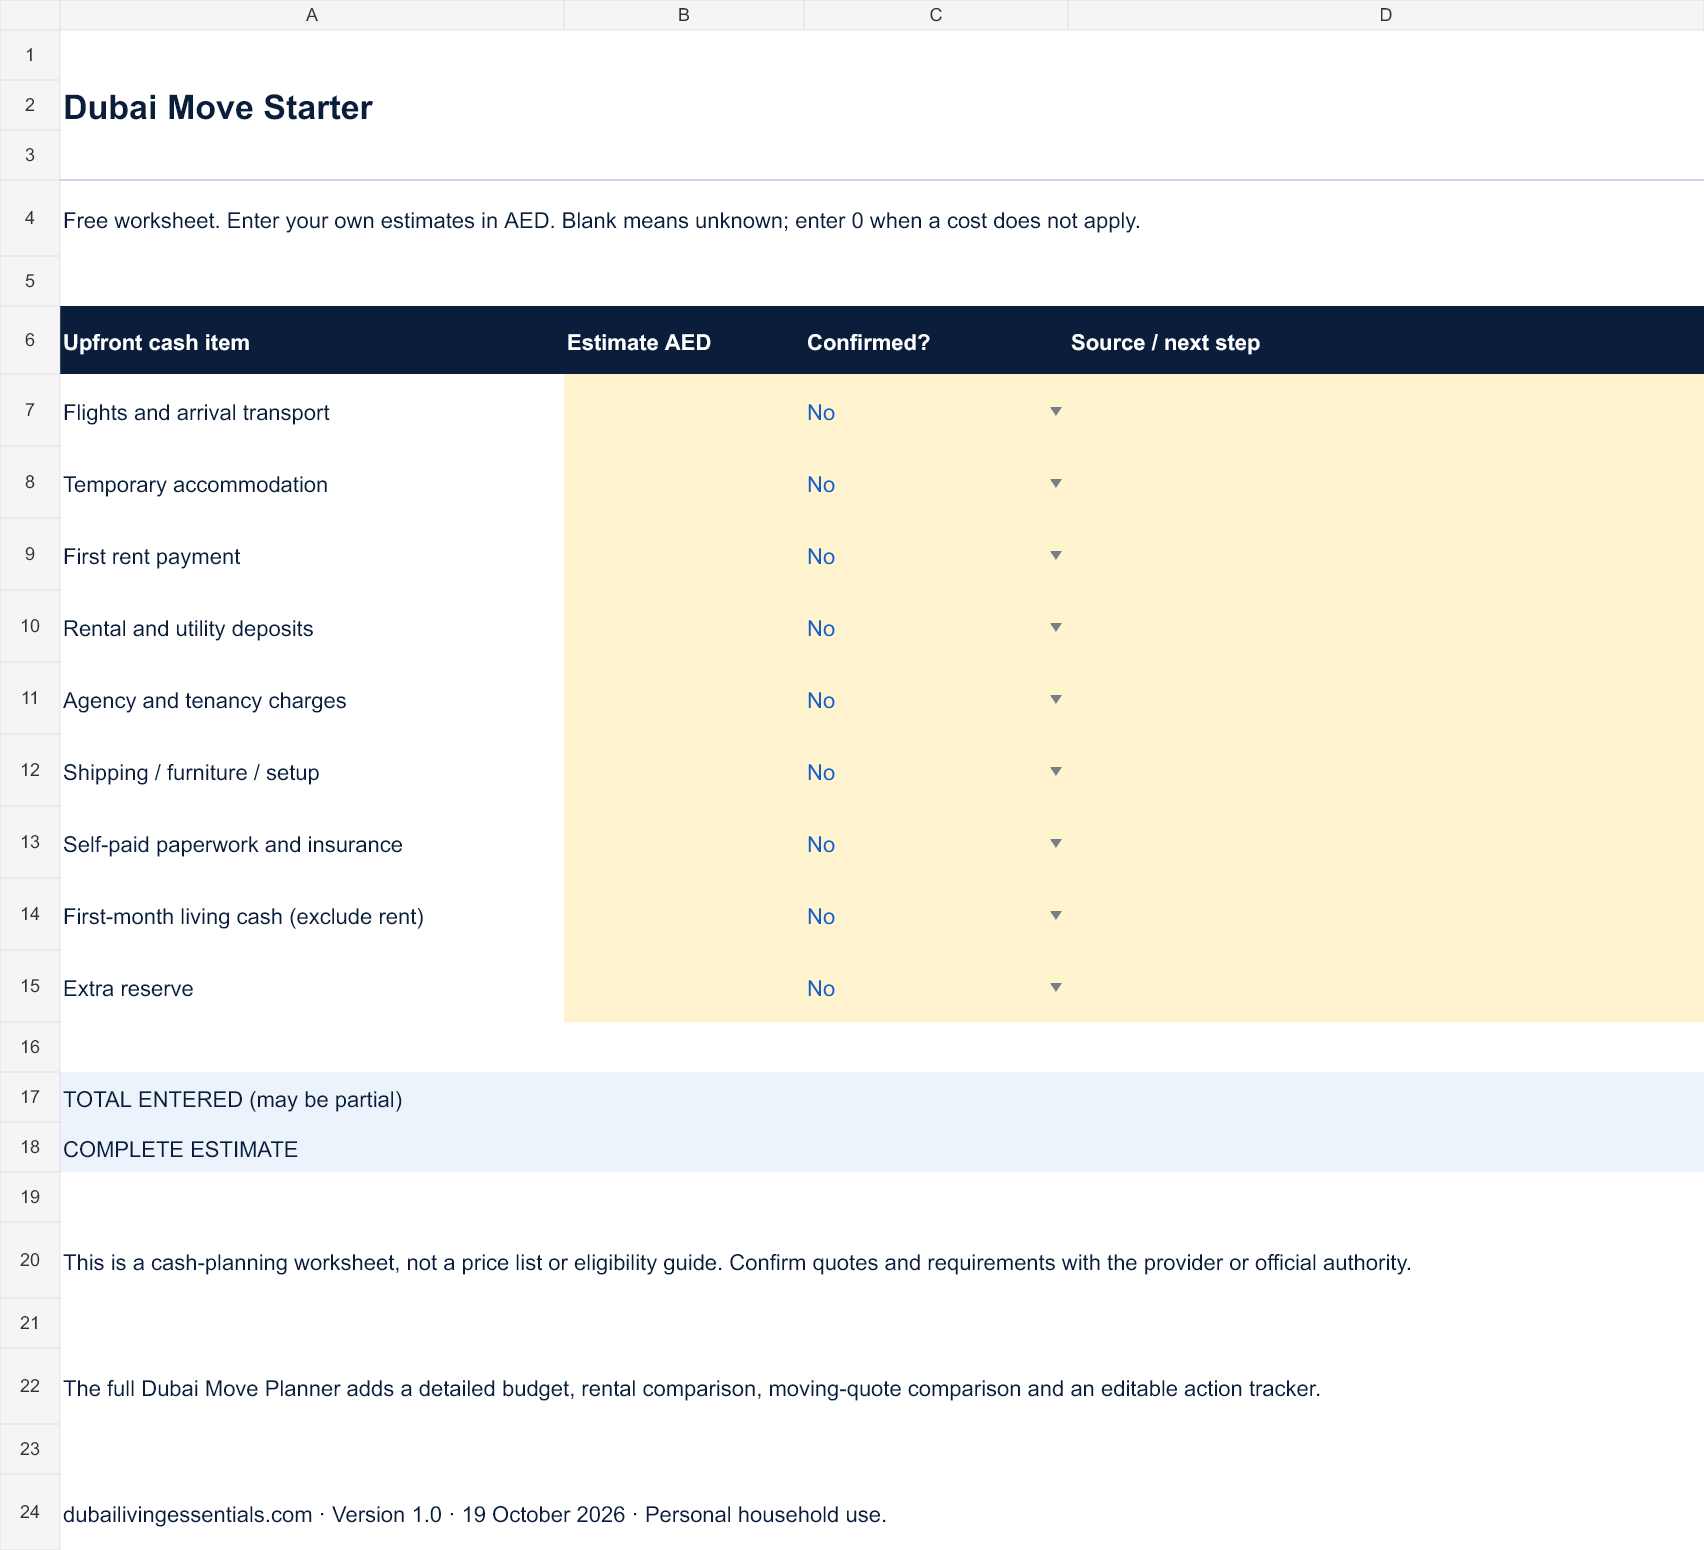Select 'Rental and utility deposits' label cell
The image size is (1704, 1550).
tap(312, 626)
